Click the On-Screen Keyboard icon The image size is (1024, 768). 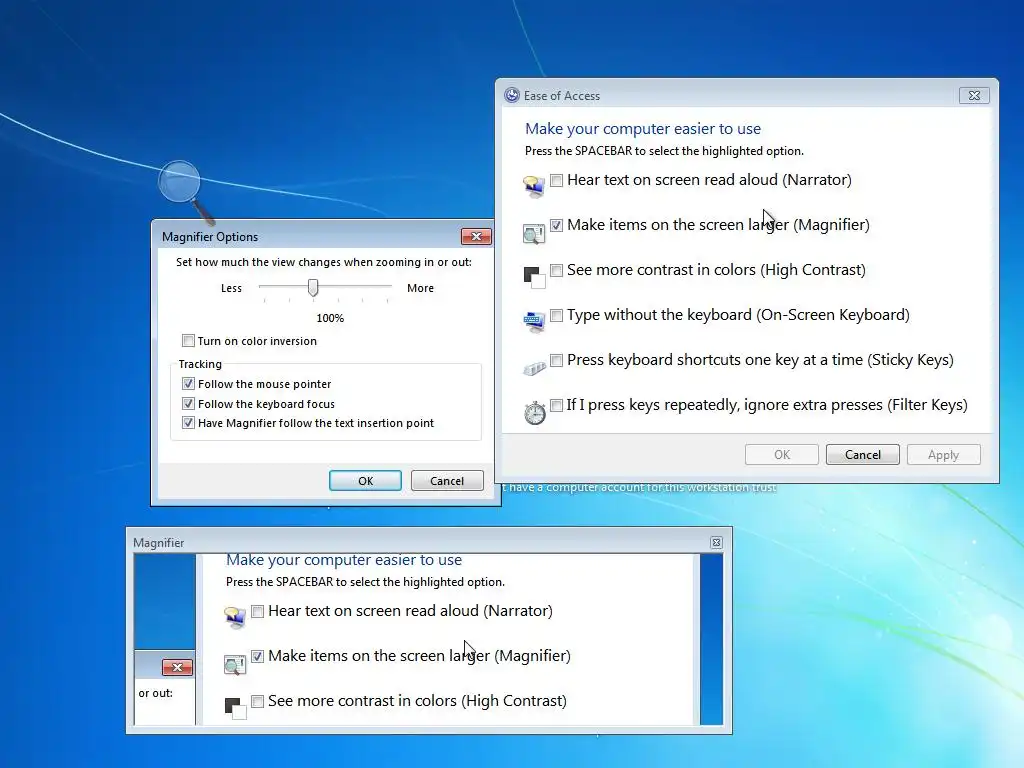pos(534,322)
